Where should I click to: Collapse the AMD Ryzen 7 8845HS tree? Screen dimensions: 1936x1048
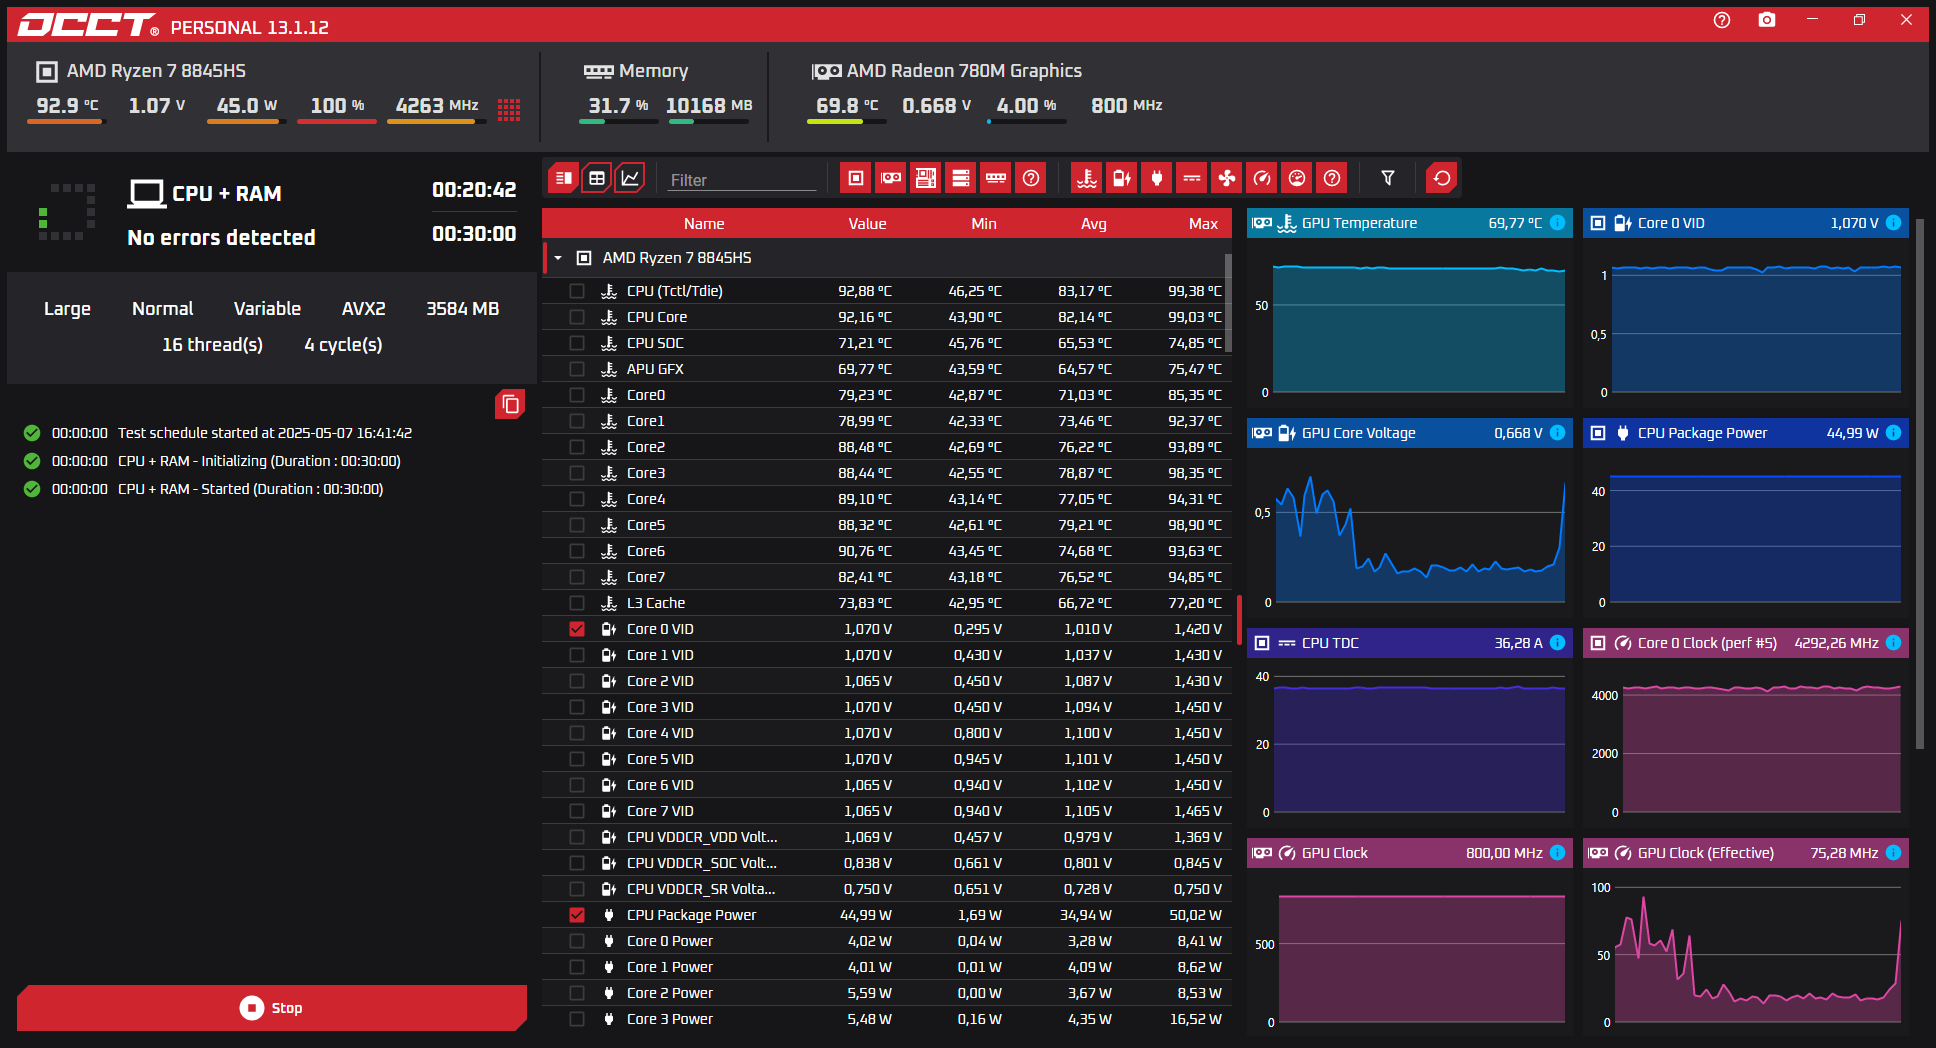click(x=558, y=258)
